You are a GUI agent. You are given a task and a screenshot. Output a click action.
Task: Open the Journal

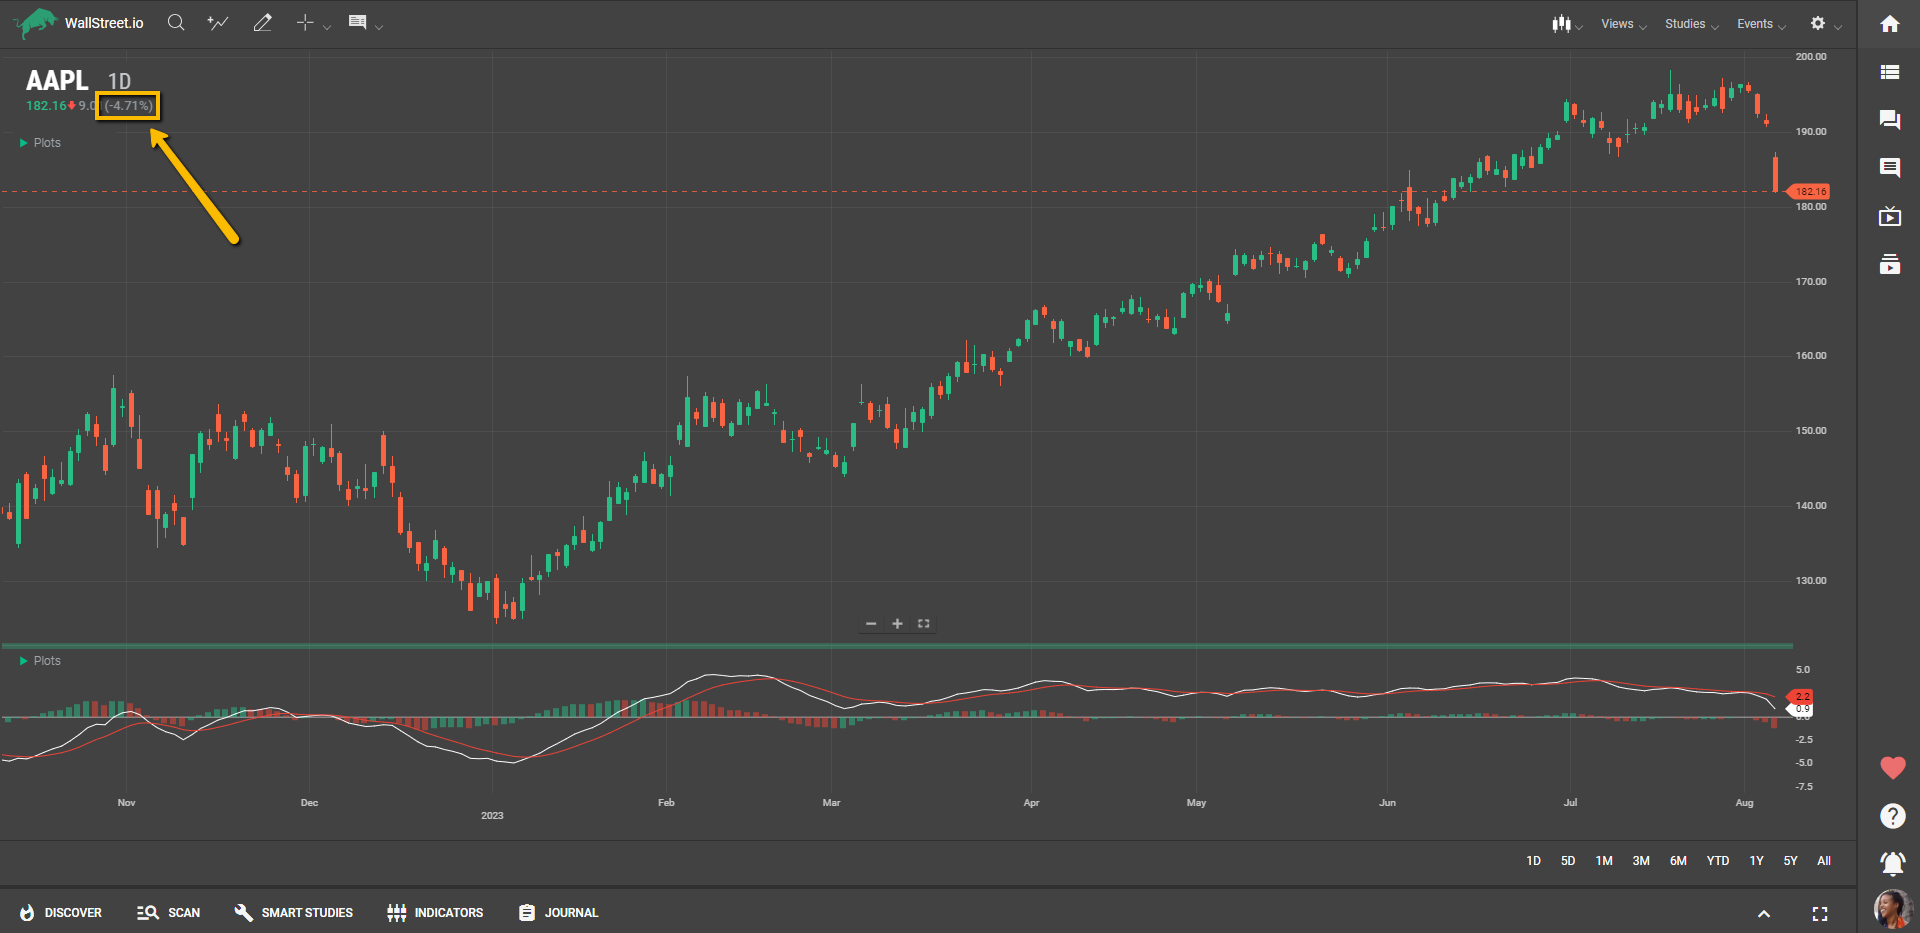(558, 913)
